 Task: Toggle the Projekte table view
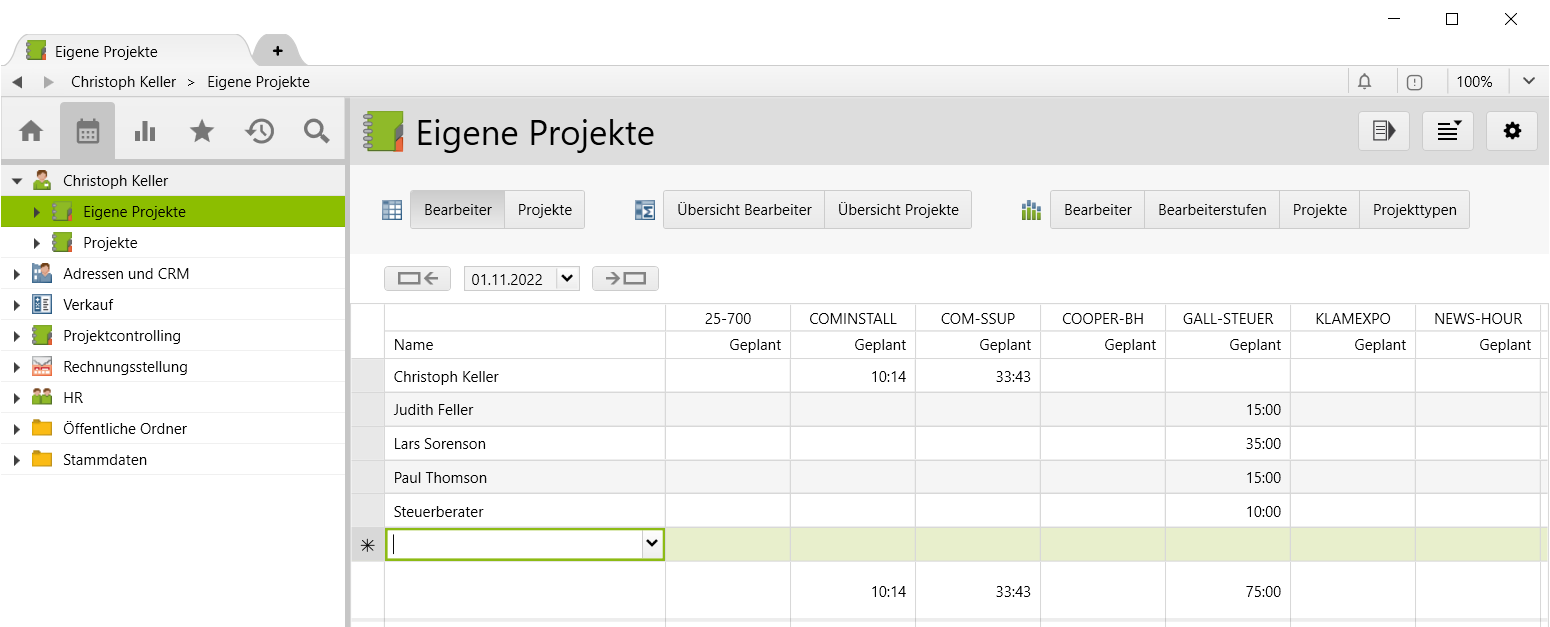pos(545,210)
